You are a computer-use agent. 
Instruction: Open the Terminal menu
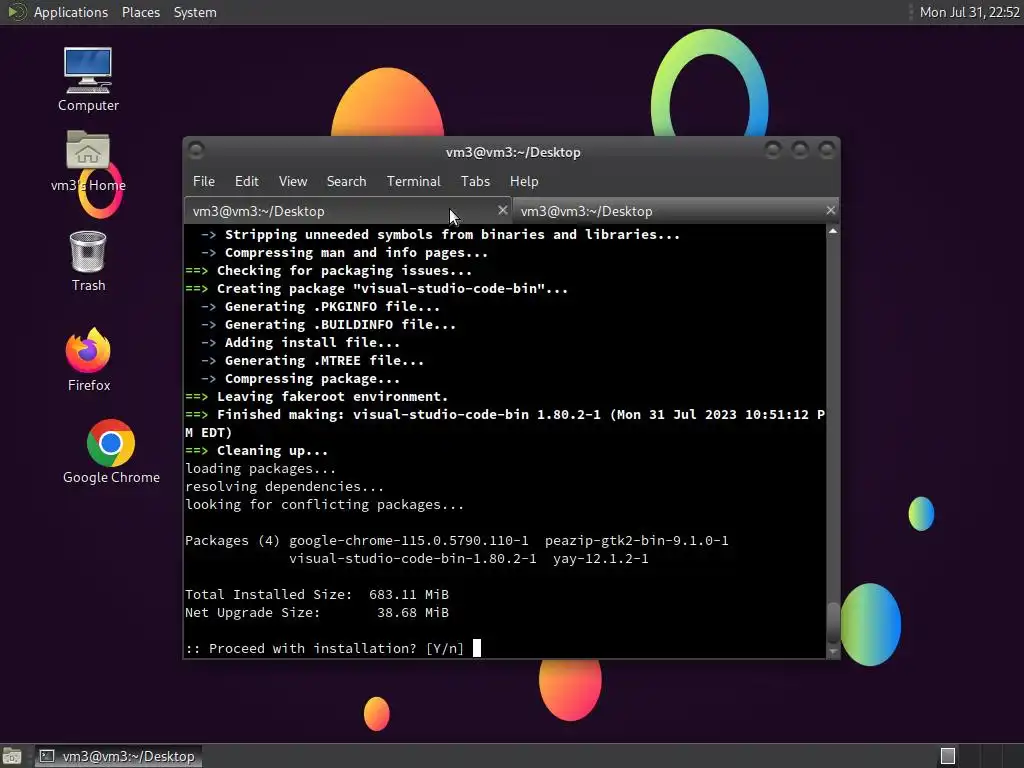[413, 182]
